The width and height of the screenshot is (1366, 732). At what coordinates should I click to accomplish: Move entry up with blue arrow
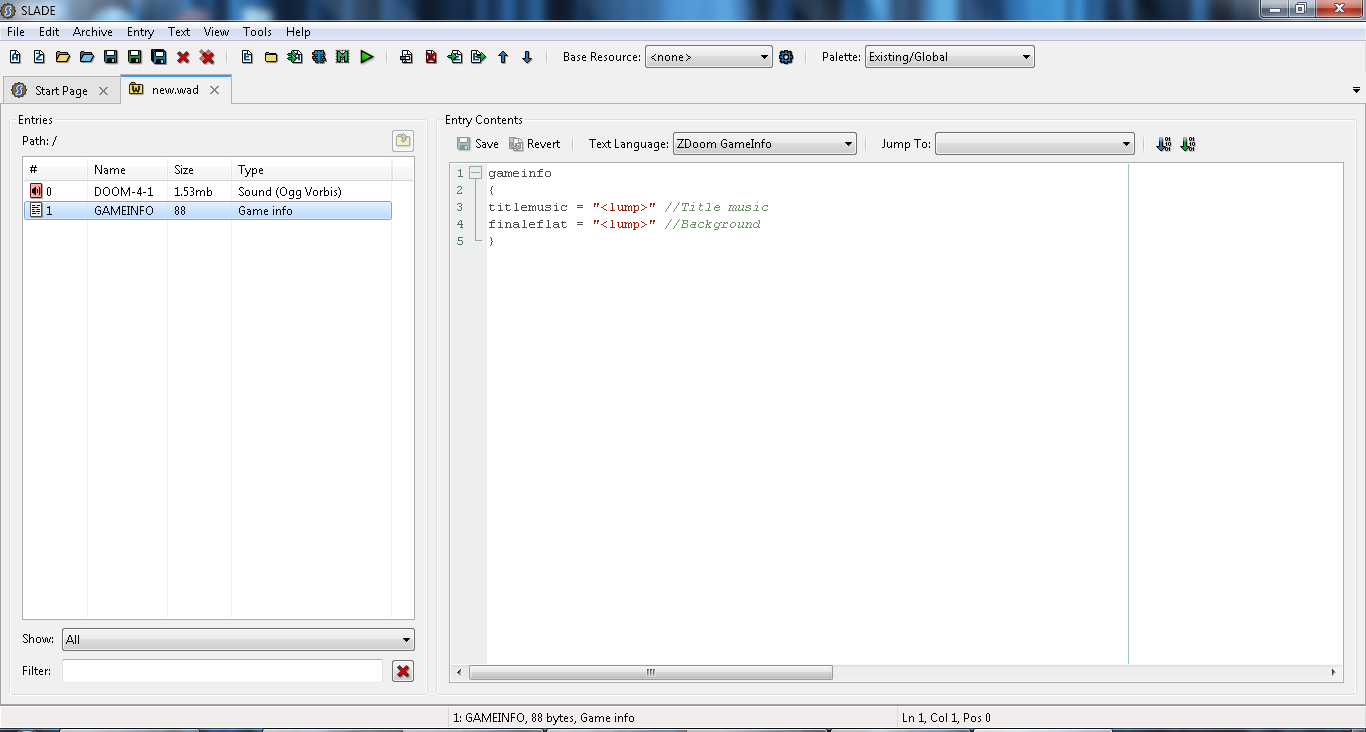tap(503, 57)
